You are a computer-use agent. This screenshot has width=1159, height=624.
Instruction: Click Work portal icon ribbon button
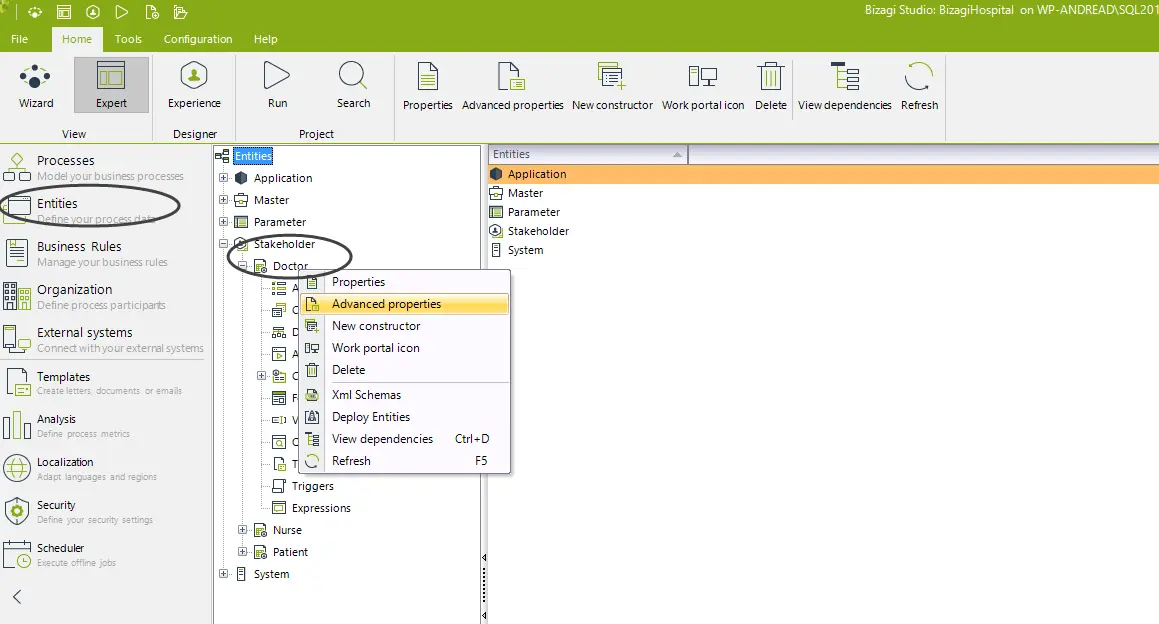(702, 87)
